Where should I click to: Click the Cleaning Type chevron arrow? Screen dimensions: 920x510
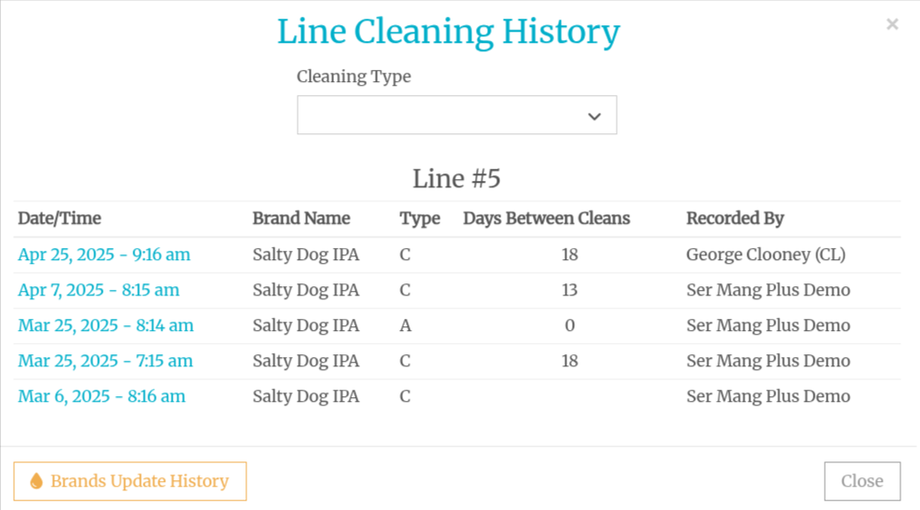click(594, 116)
